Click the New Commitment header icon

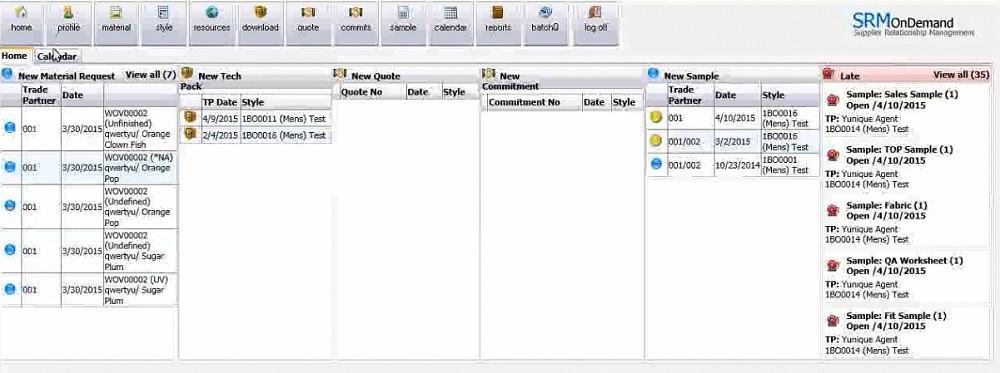click(x=489, y=73)
